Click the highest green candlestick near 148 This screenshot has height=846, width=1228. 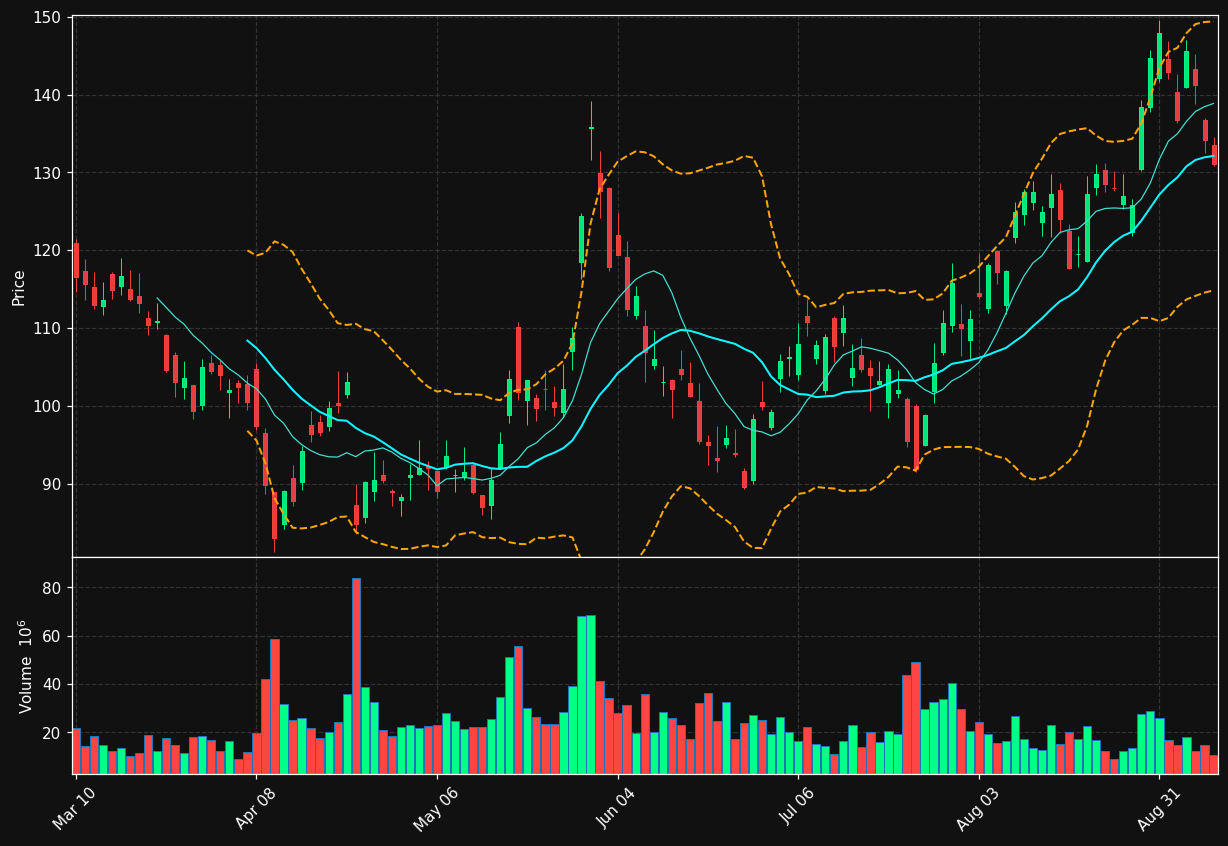pos(1159,55)
